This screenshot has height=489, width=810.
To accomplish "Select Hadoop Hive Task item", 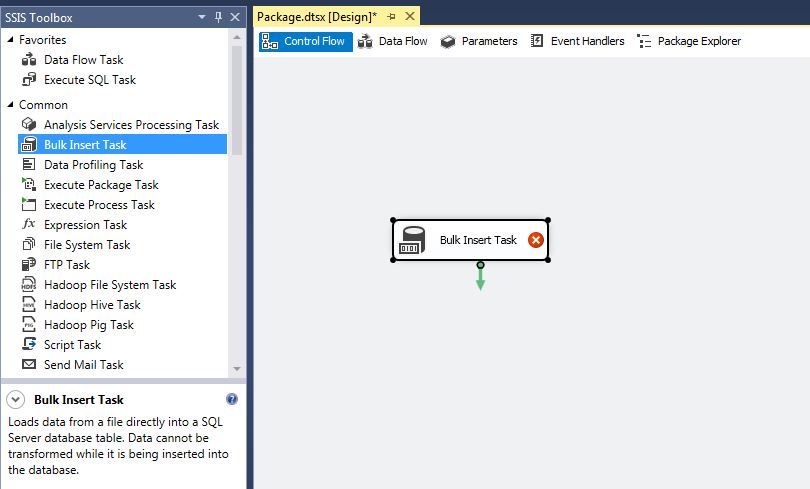I will (92, 305).
